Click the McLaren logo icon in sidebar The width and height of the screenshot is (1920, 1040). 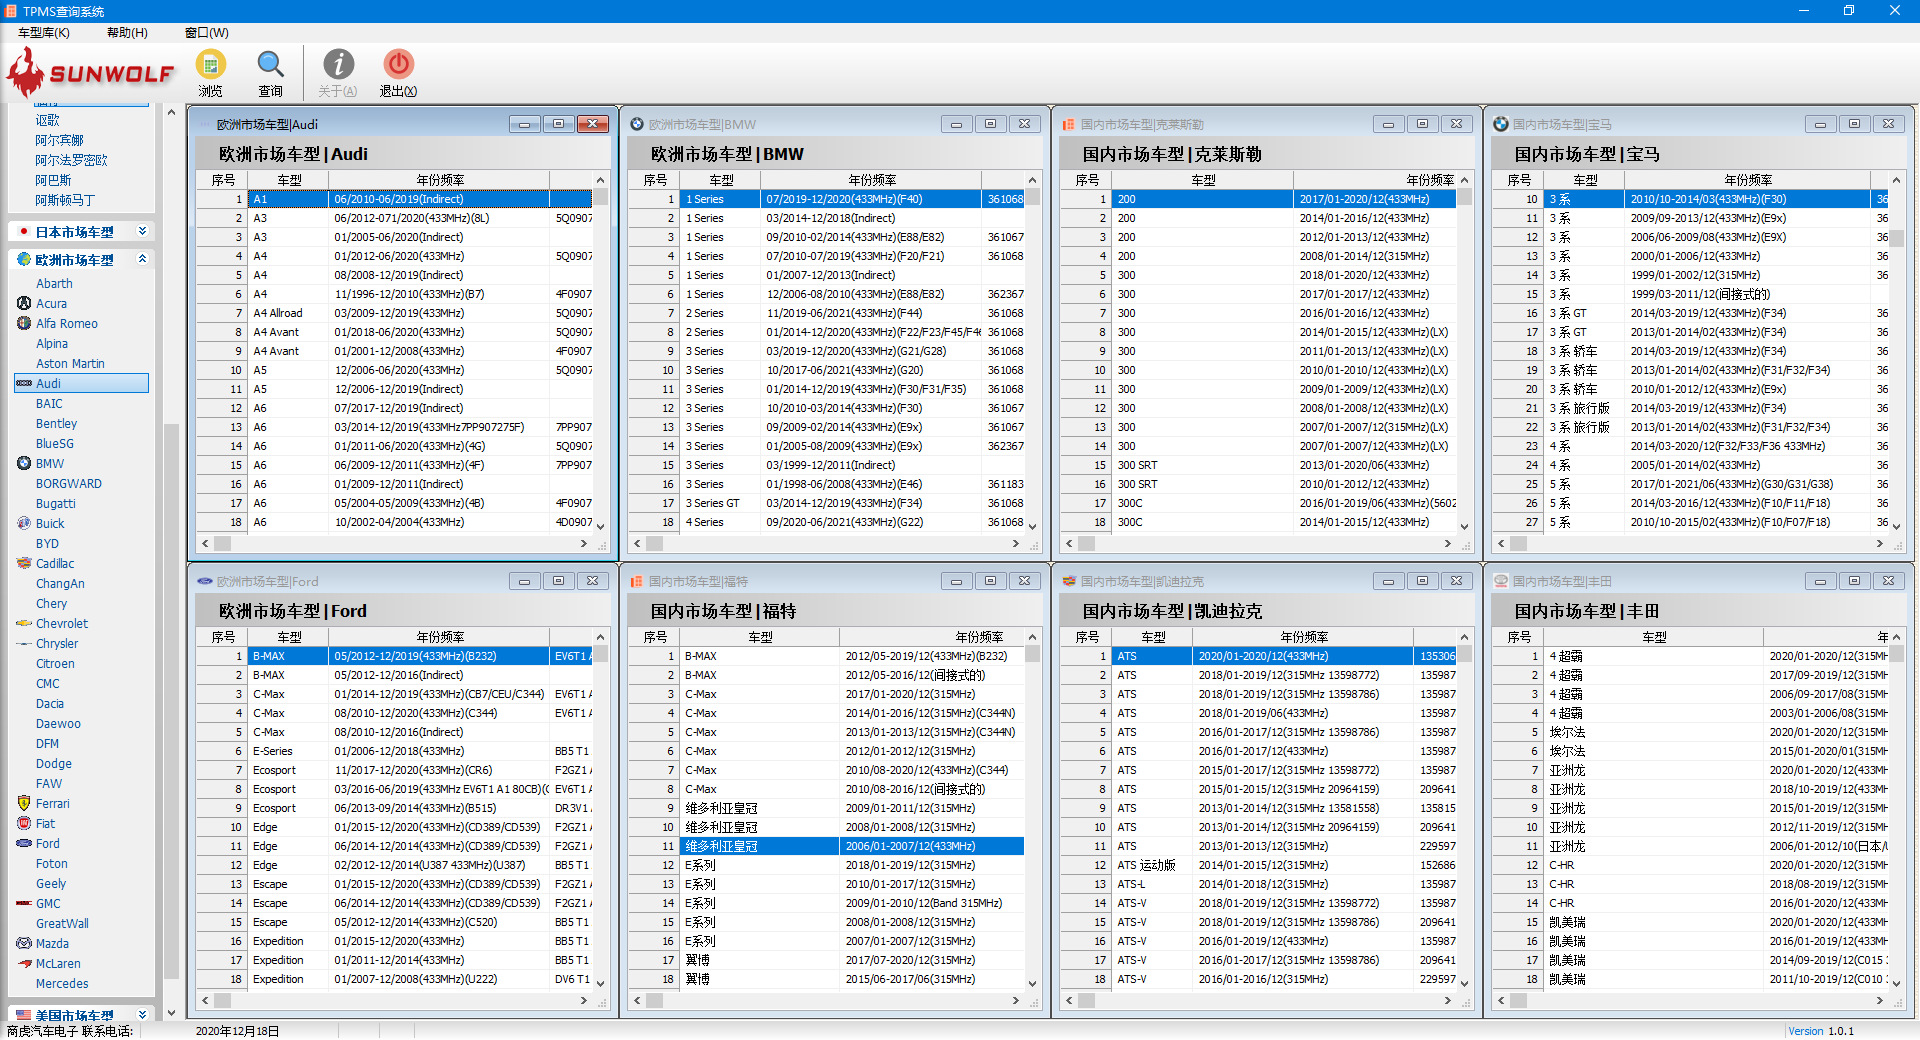coord(24,963)
